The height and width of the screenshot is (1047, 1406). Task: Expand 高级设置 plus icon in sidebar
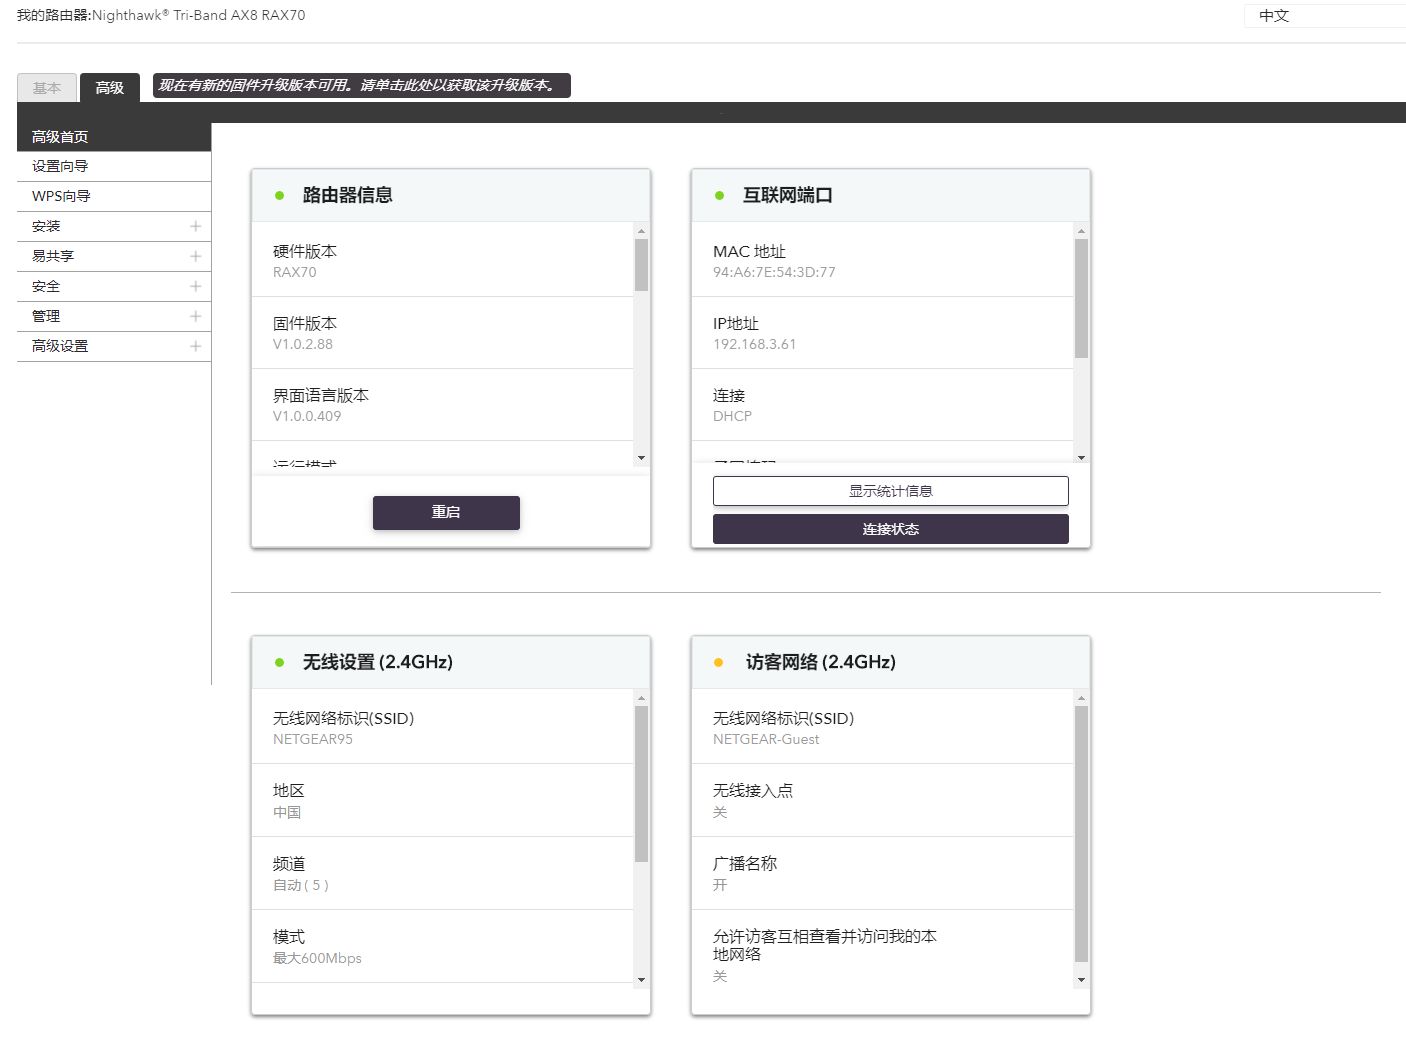(195, 346)
